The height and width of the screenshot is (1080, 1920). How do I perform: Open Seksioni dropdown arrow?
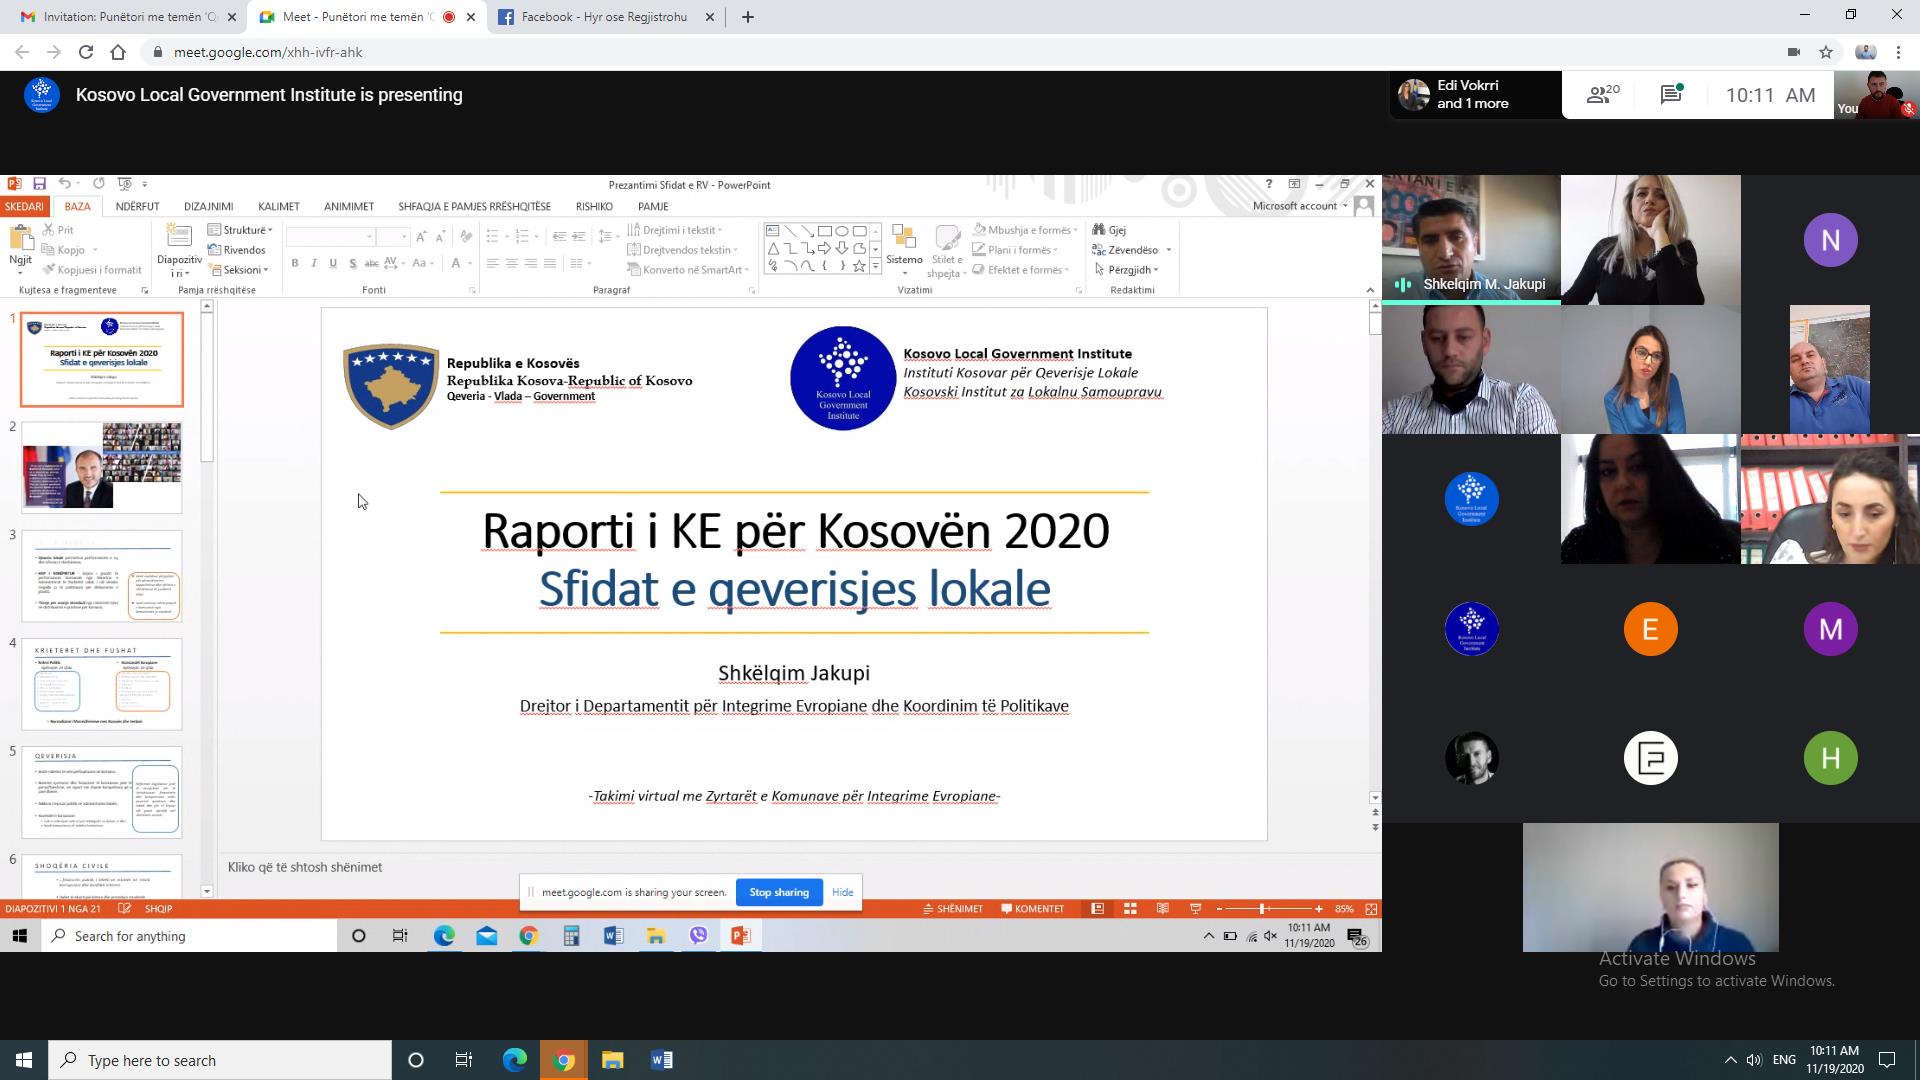(x=273, y=270)
